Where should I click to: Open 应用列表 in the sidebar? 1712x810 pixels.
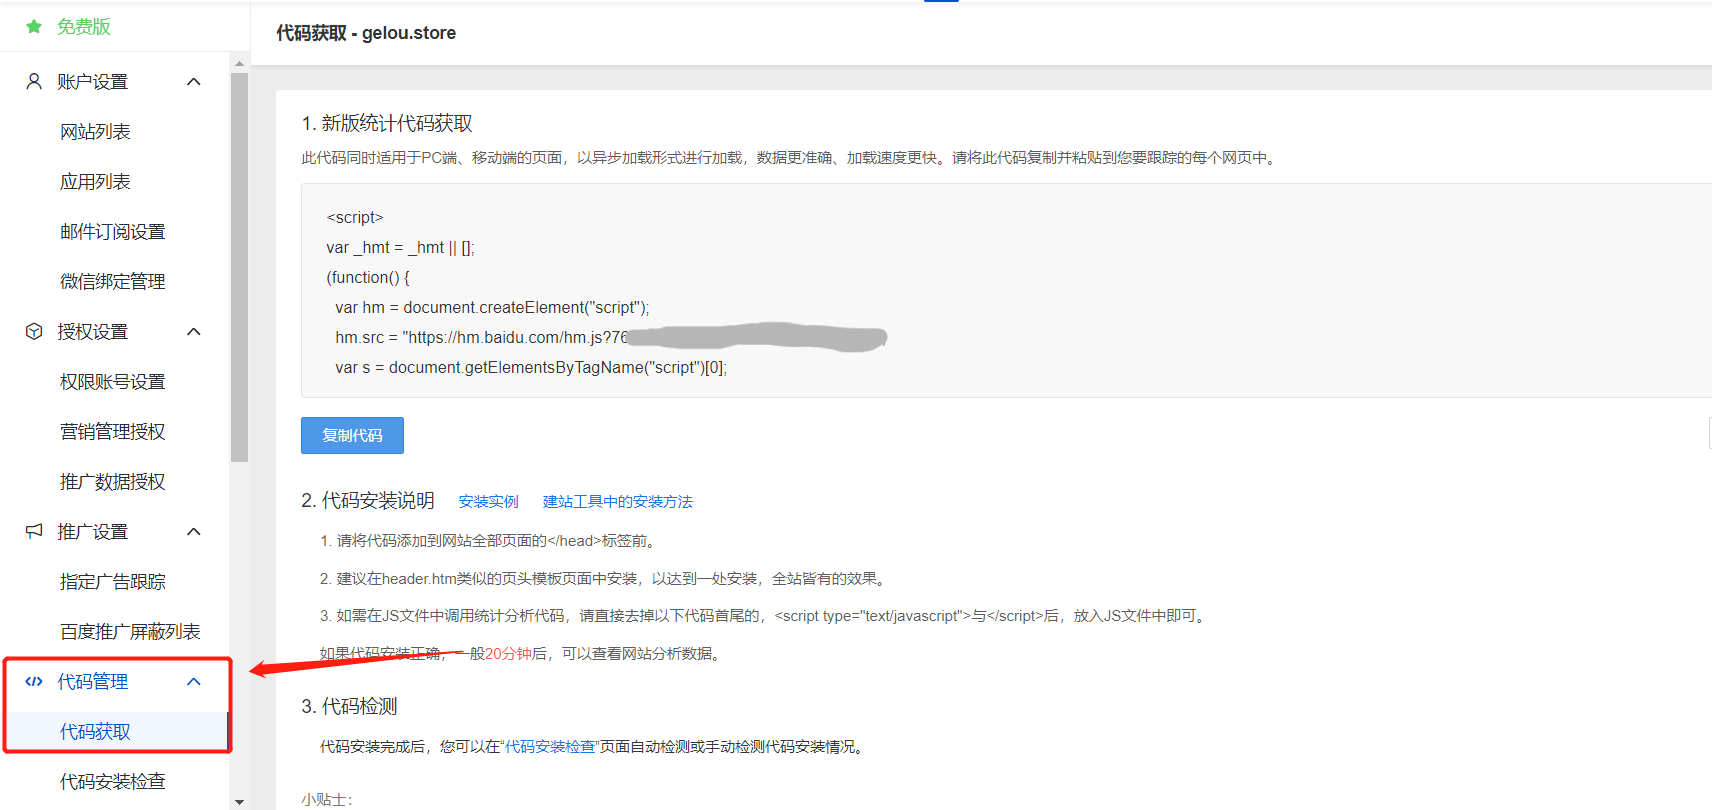95,181
